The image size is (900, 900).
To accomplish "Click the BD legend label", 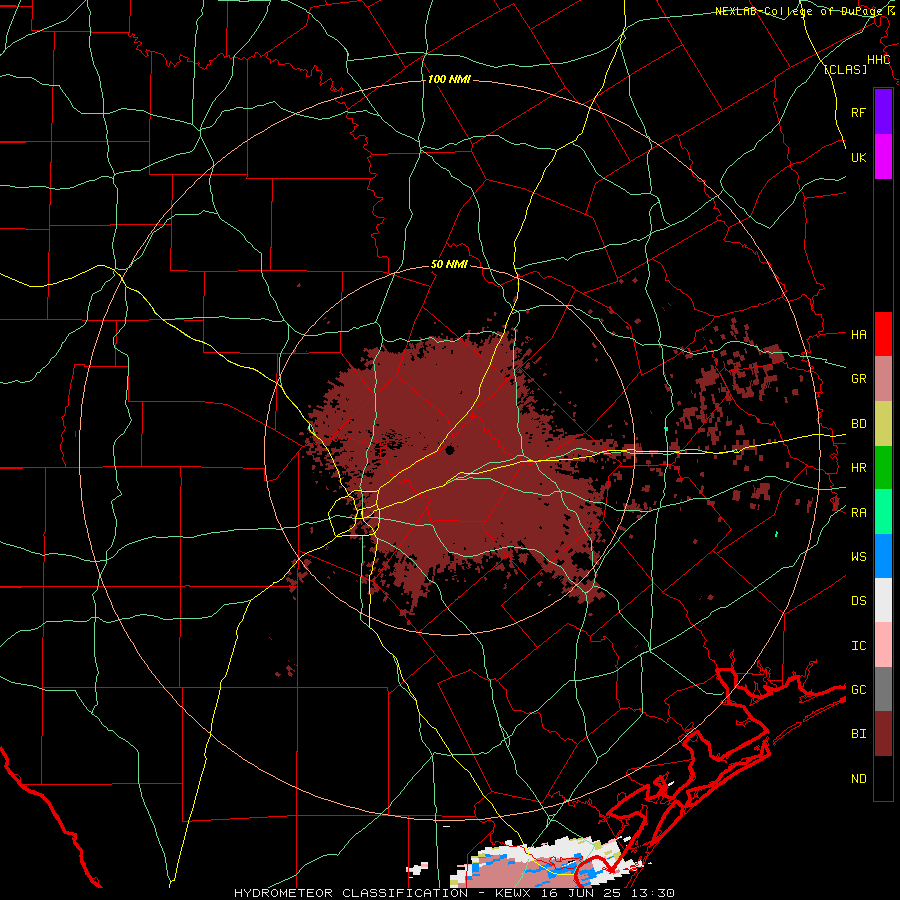I will [x=858, y=423].
